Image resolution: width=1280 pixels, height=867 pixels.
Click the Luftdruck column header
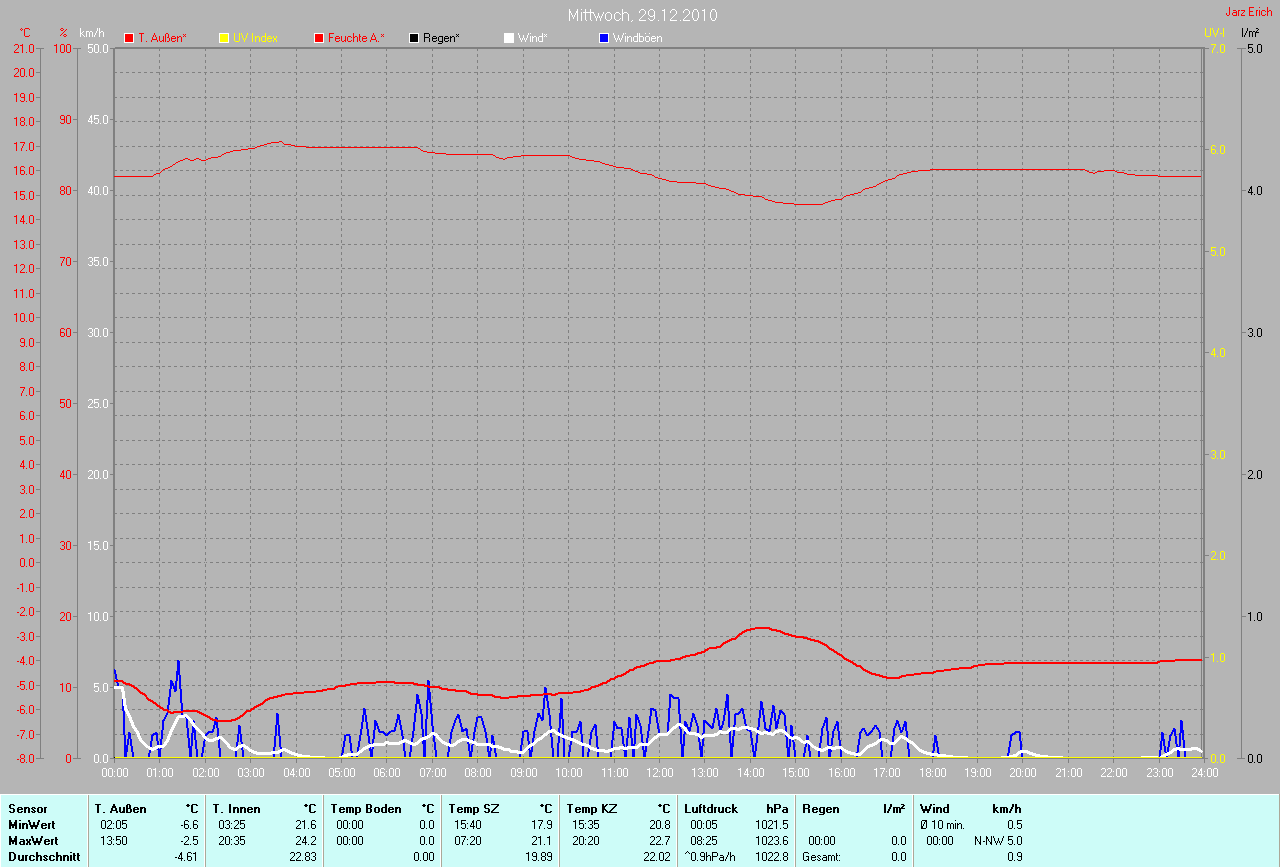712,809
